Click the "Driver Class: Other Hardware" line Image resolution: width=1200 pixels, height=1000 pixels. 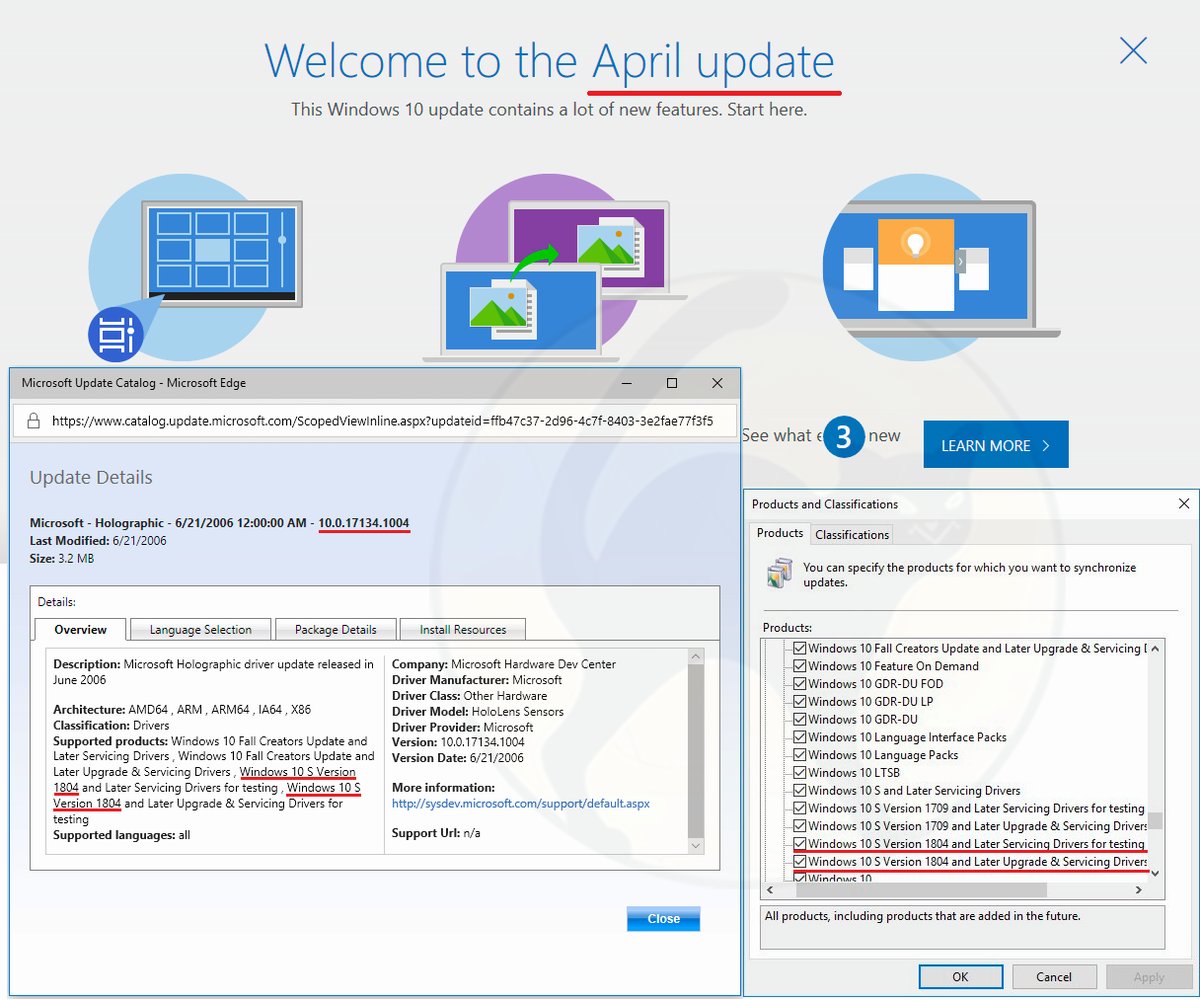point(469,695)
